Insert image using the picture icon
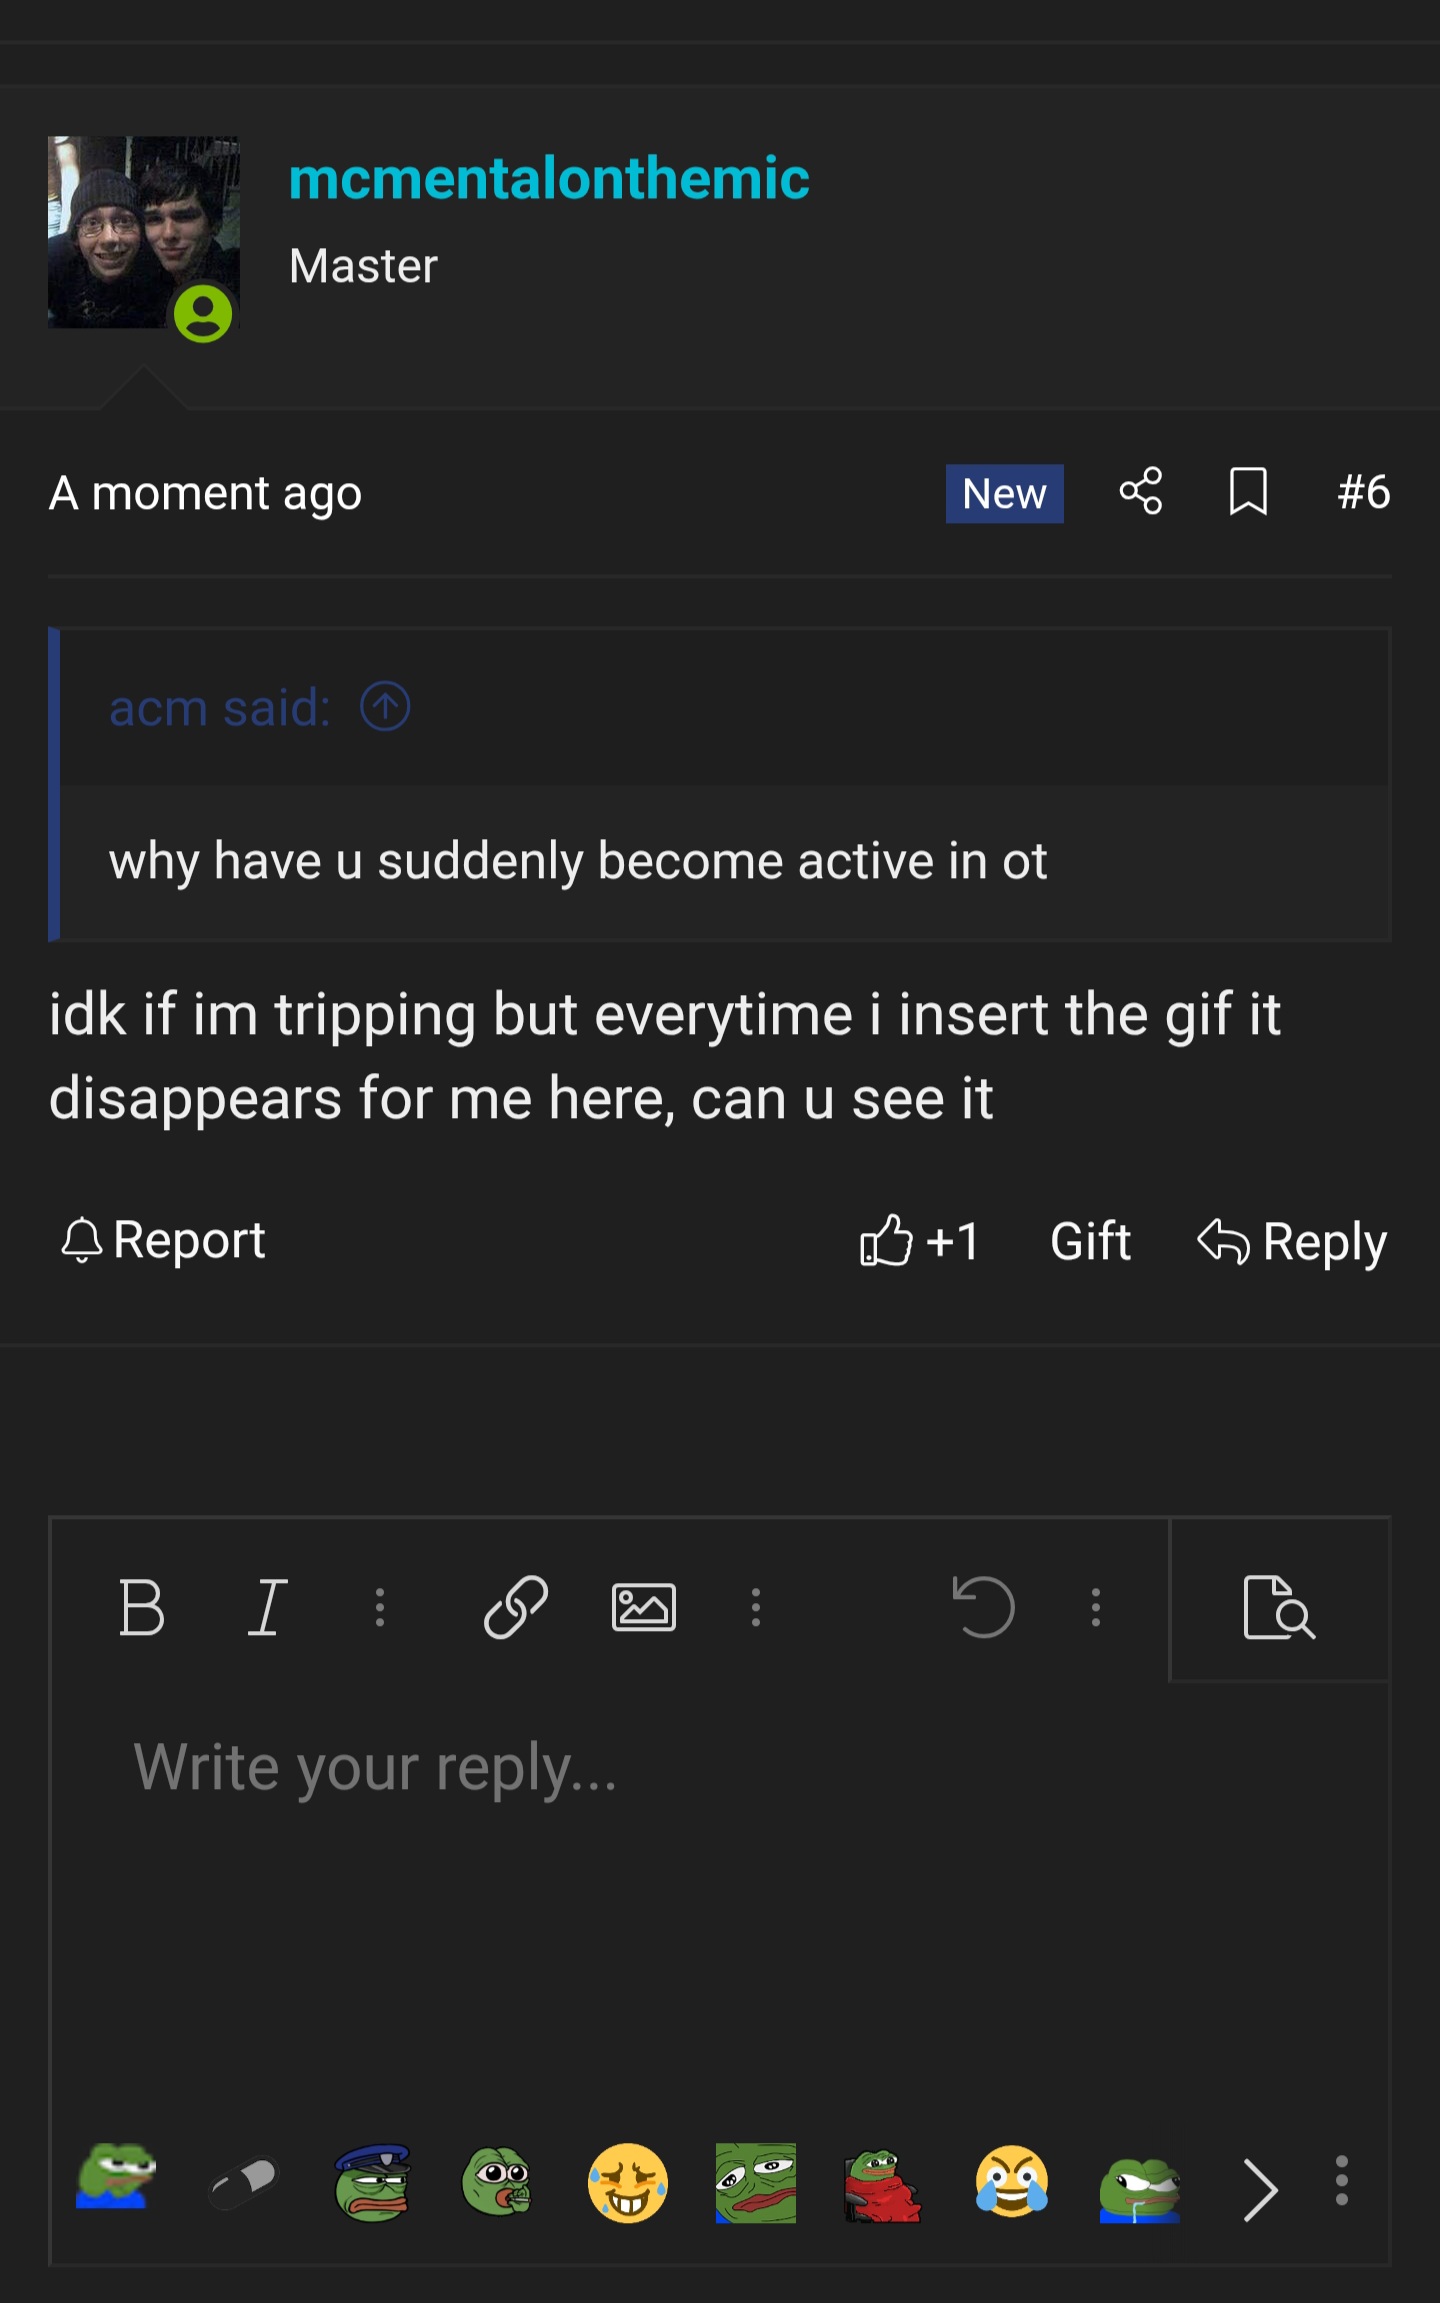This screenshot has height=2303, width=1440. pos(643,1607)
